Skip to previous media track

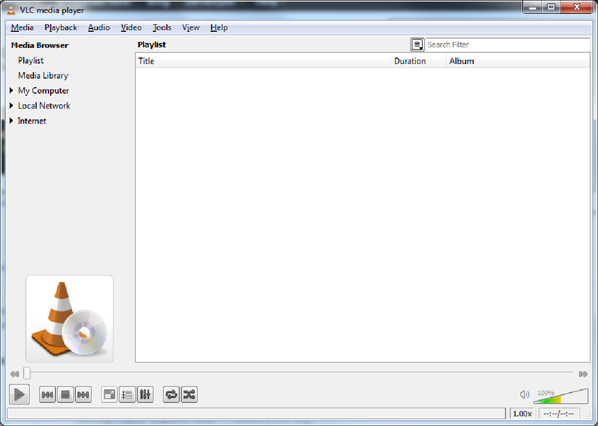(x=47, y=394)
